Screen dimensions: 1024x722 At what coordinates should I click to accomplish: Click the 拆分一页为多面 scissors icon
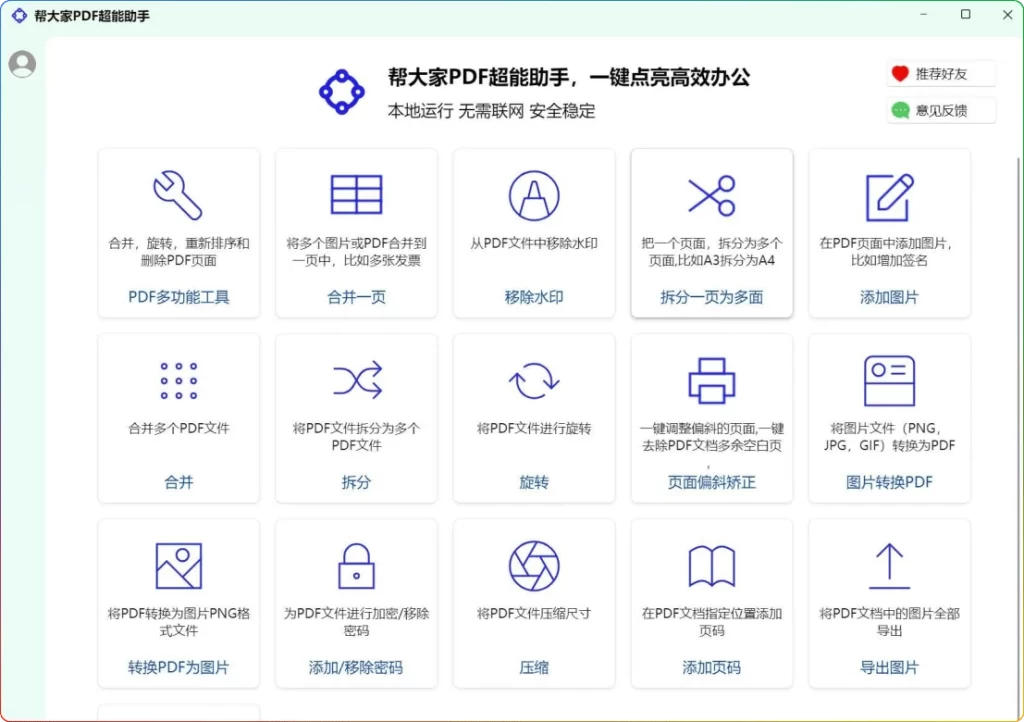click(x=711, y=195)
